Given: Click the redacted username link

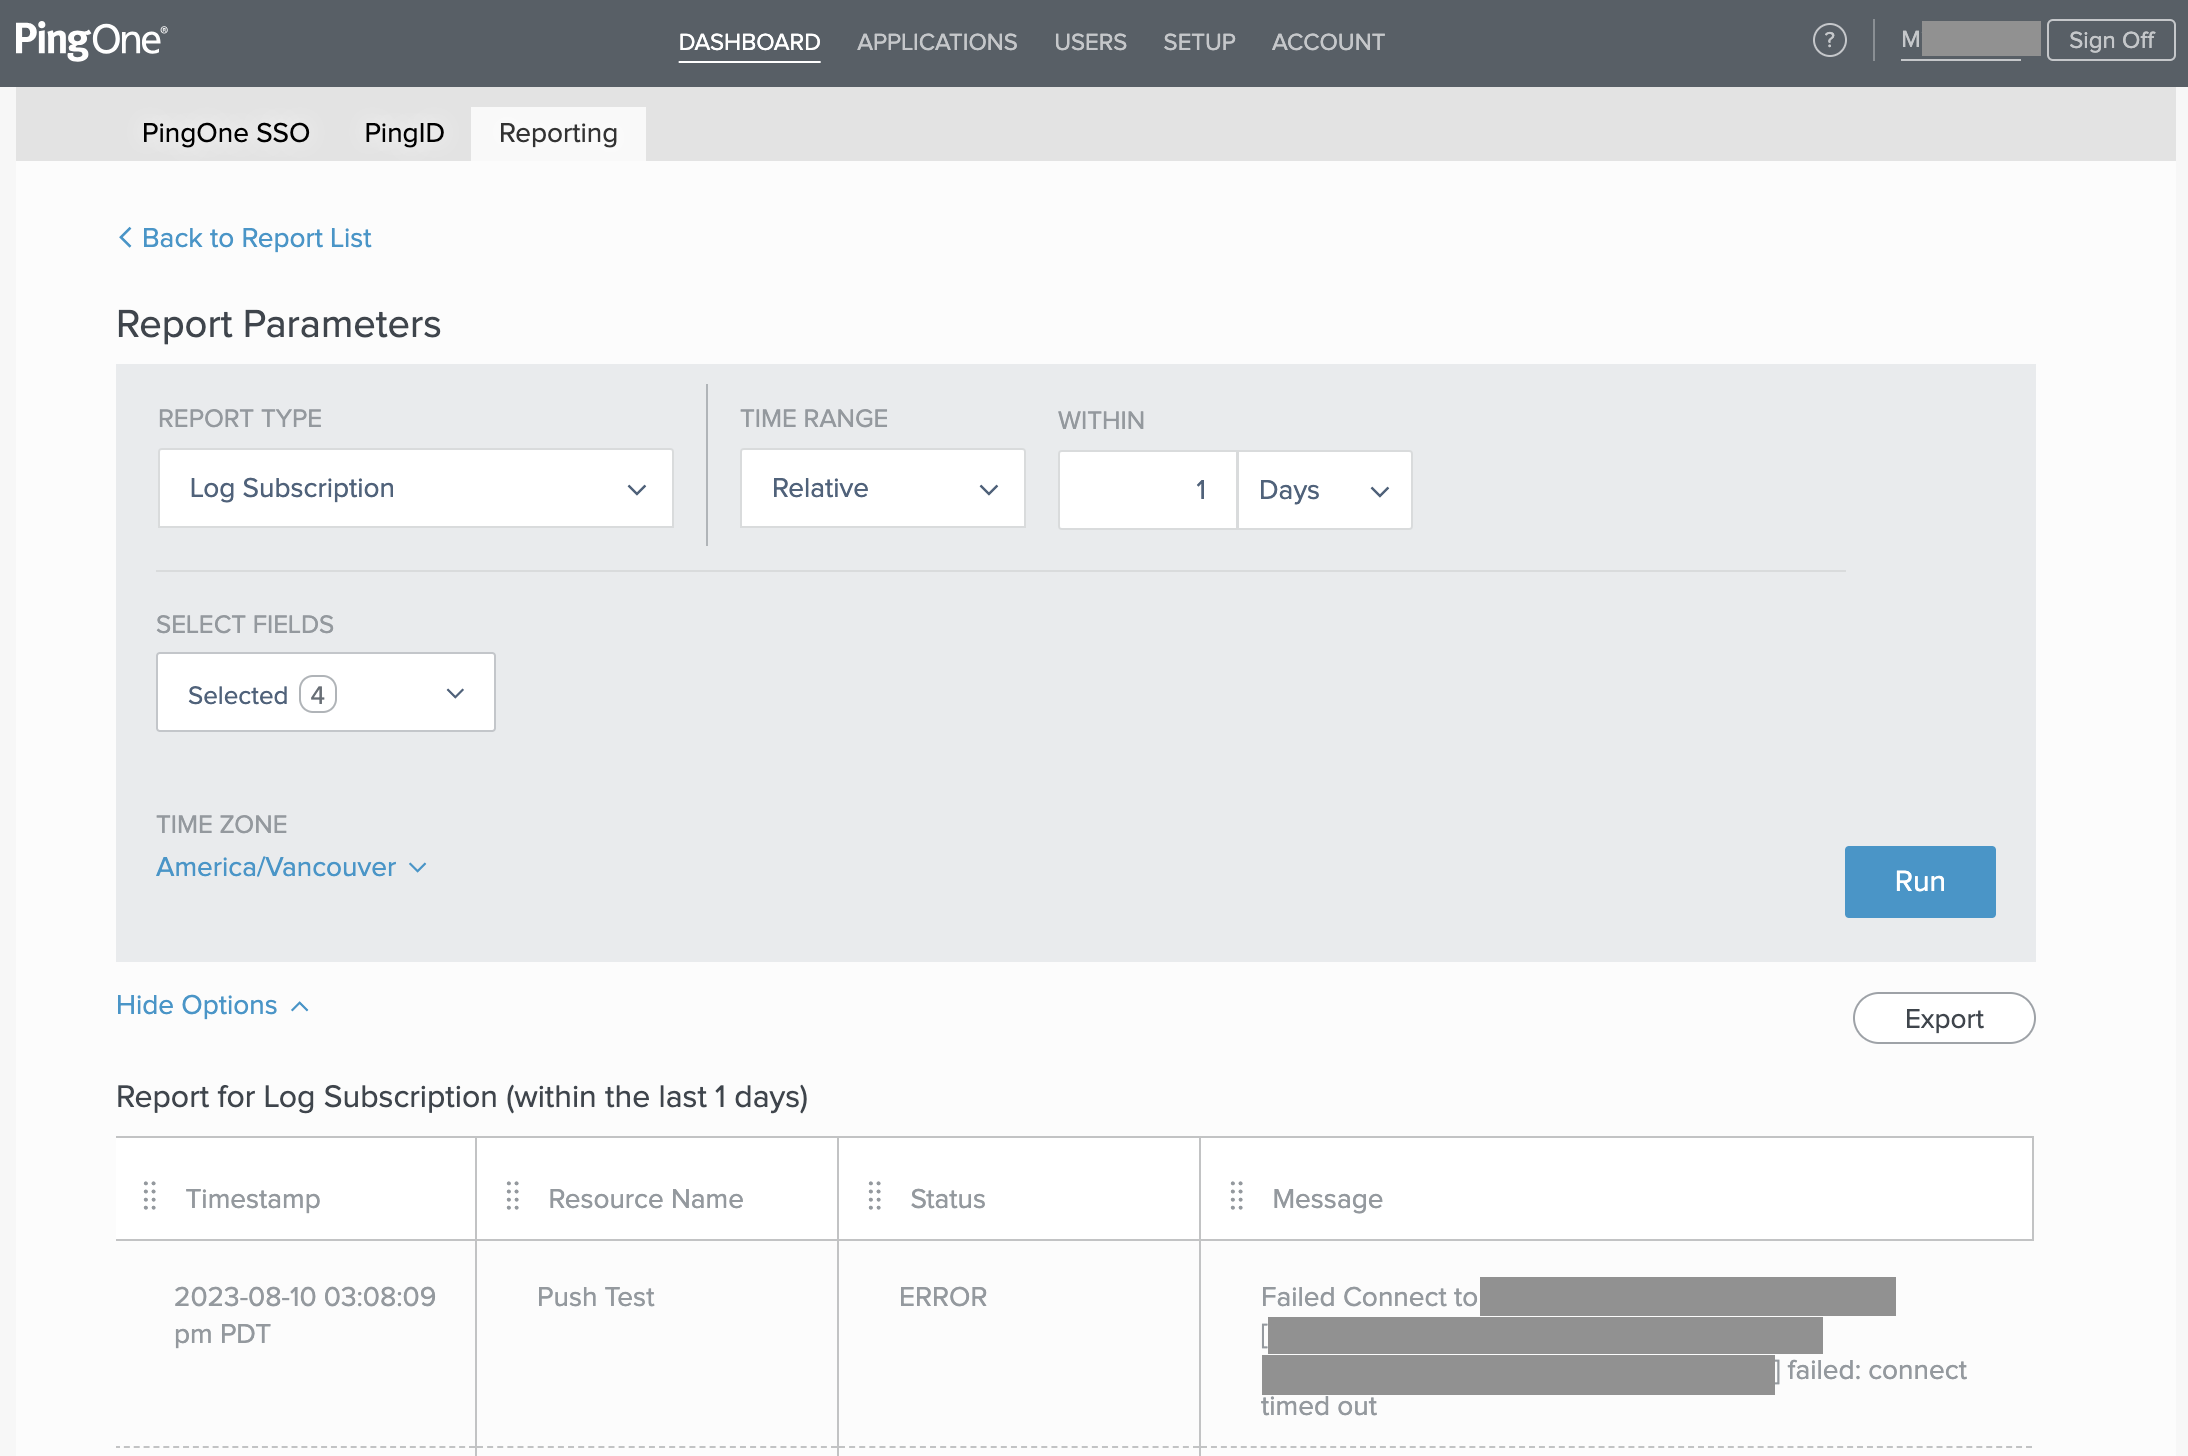Looking at the screenshot, I should [1970, 40].
